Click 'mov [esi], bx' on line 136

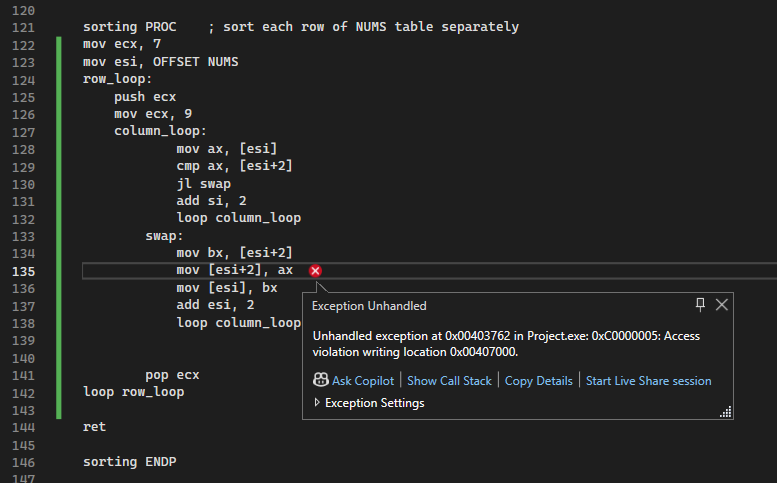pyautogui.click(x=226, y=288)
